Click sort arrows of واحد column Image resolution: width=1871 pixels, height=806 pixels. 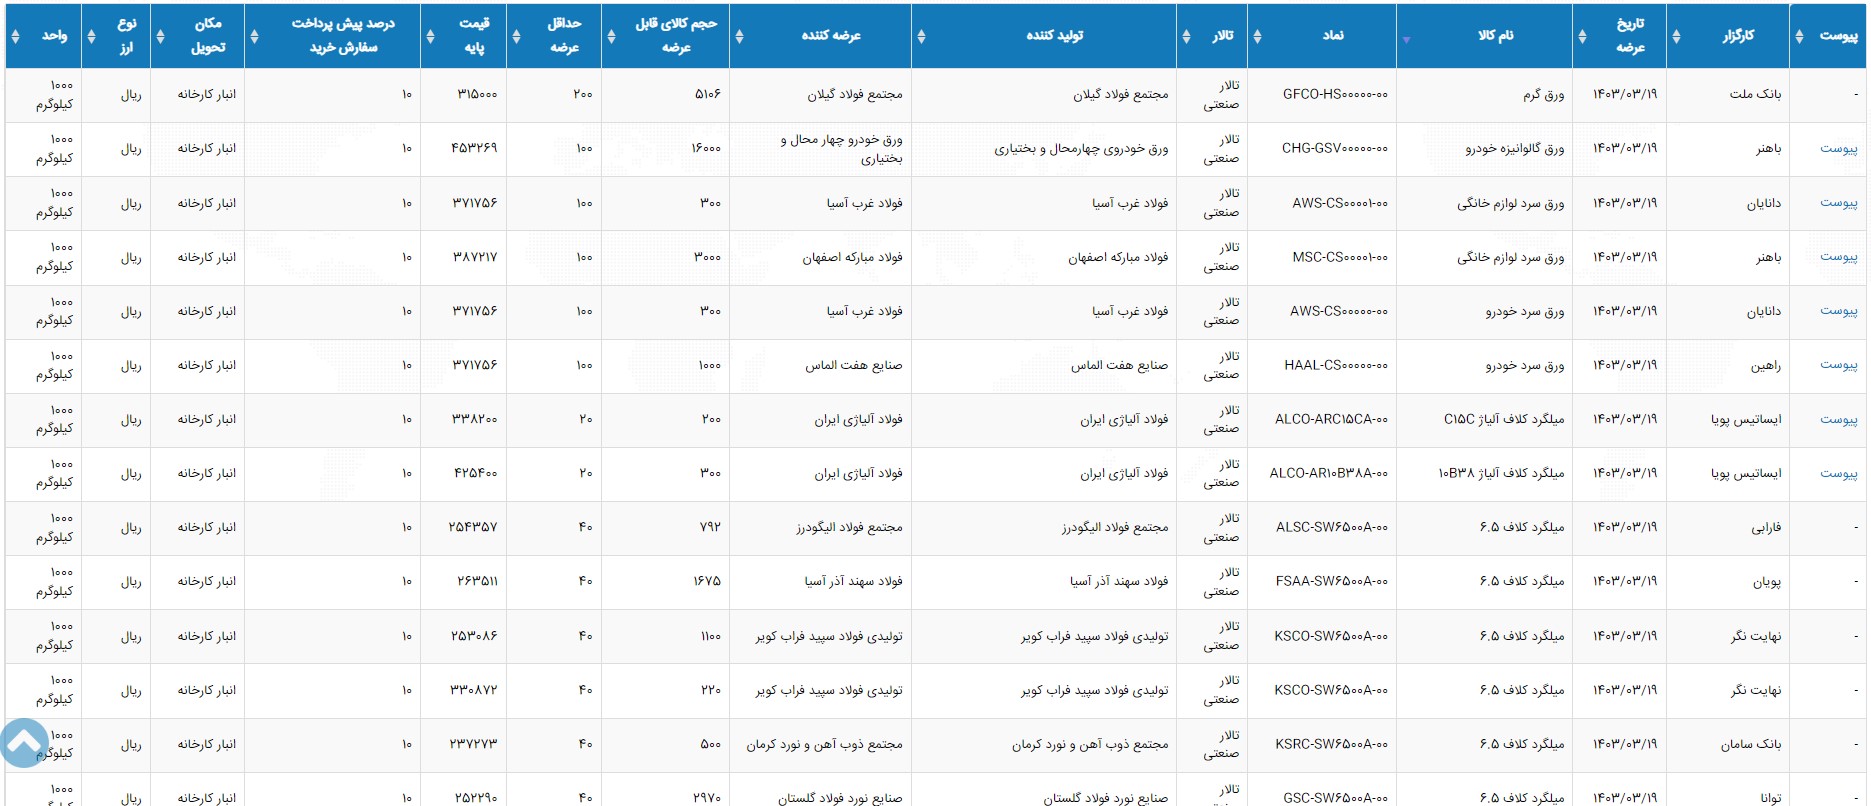(15, 36)
